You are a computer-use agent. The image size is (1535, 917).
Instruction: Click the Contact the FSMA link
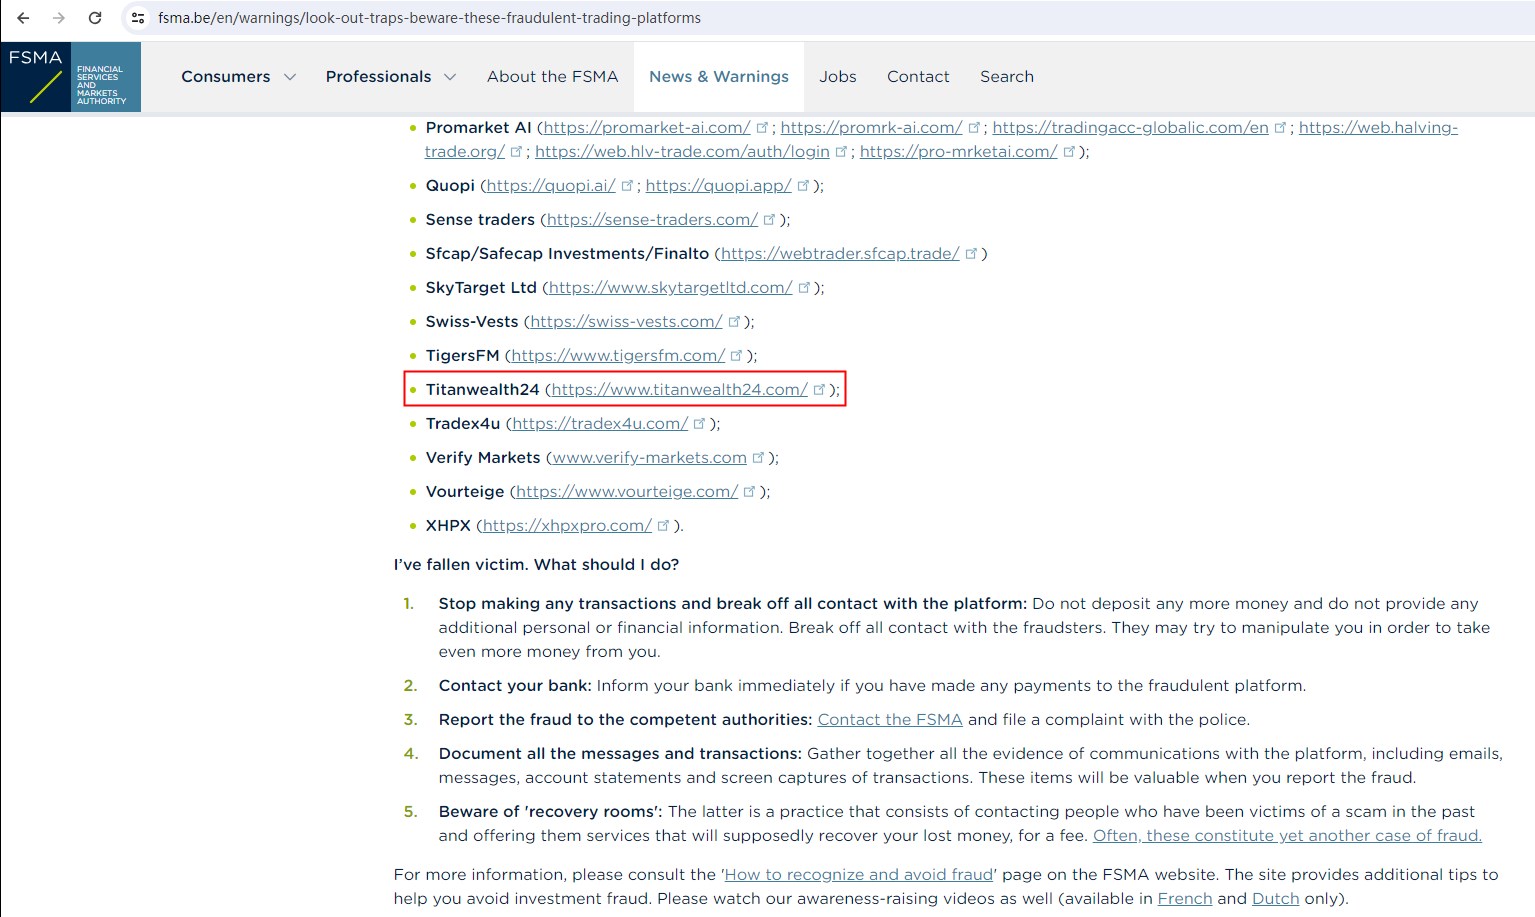(x=890, y=720)
